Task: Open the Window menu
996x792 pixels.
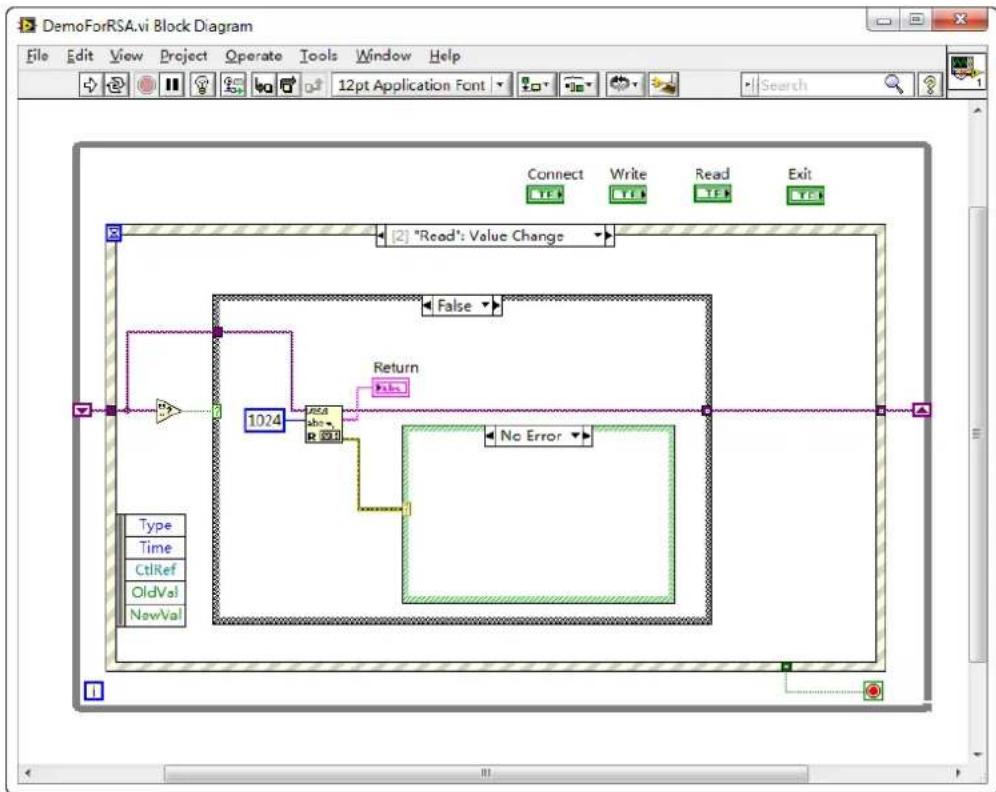Action: 383,56
